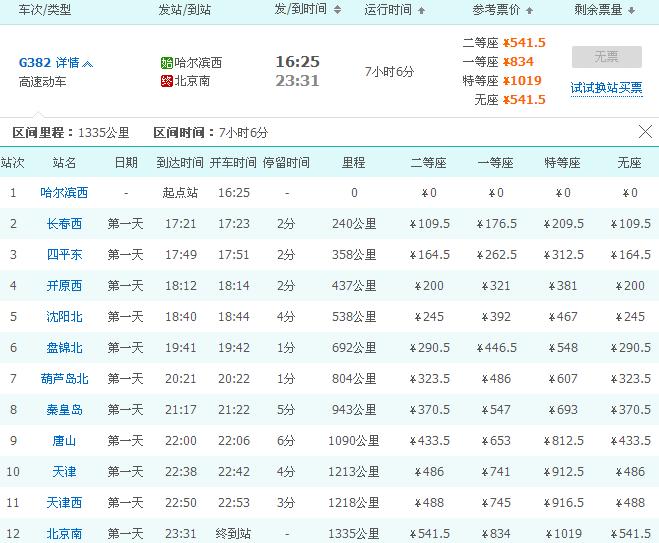Screen dimensions: 659x543
Task: Open station link 开原西
Action: tap(64, 286)
